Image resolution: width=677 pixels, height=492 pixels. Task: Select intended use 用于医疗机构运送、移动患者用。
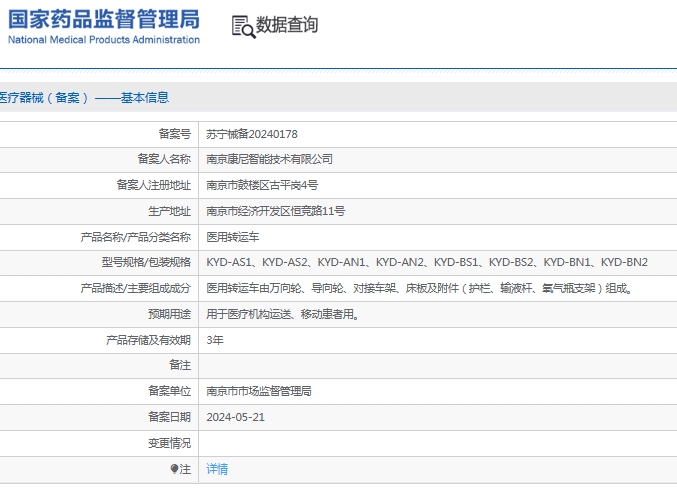click(x=282, y=314)
